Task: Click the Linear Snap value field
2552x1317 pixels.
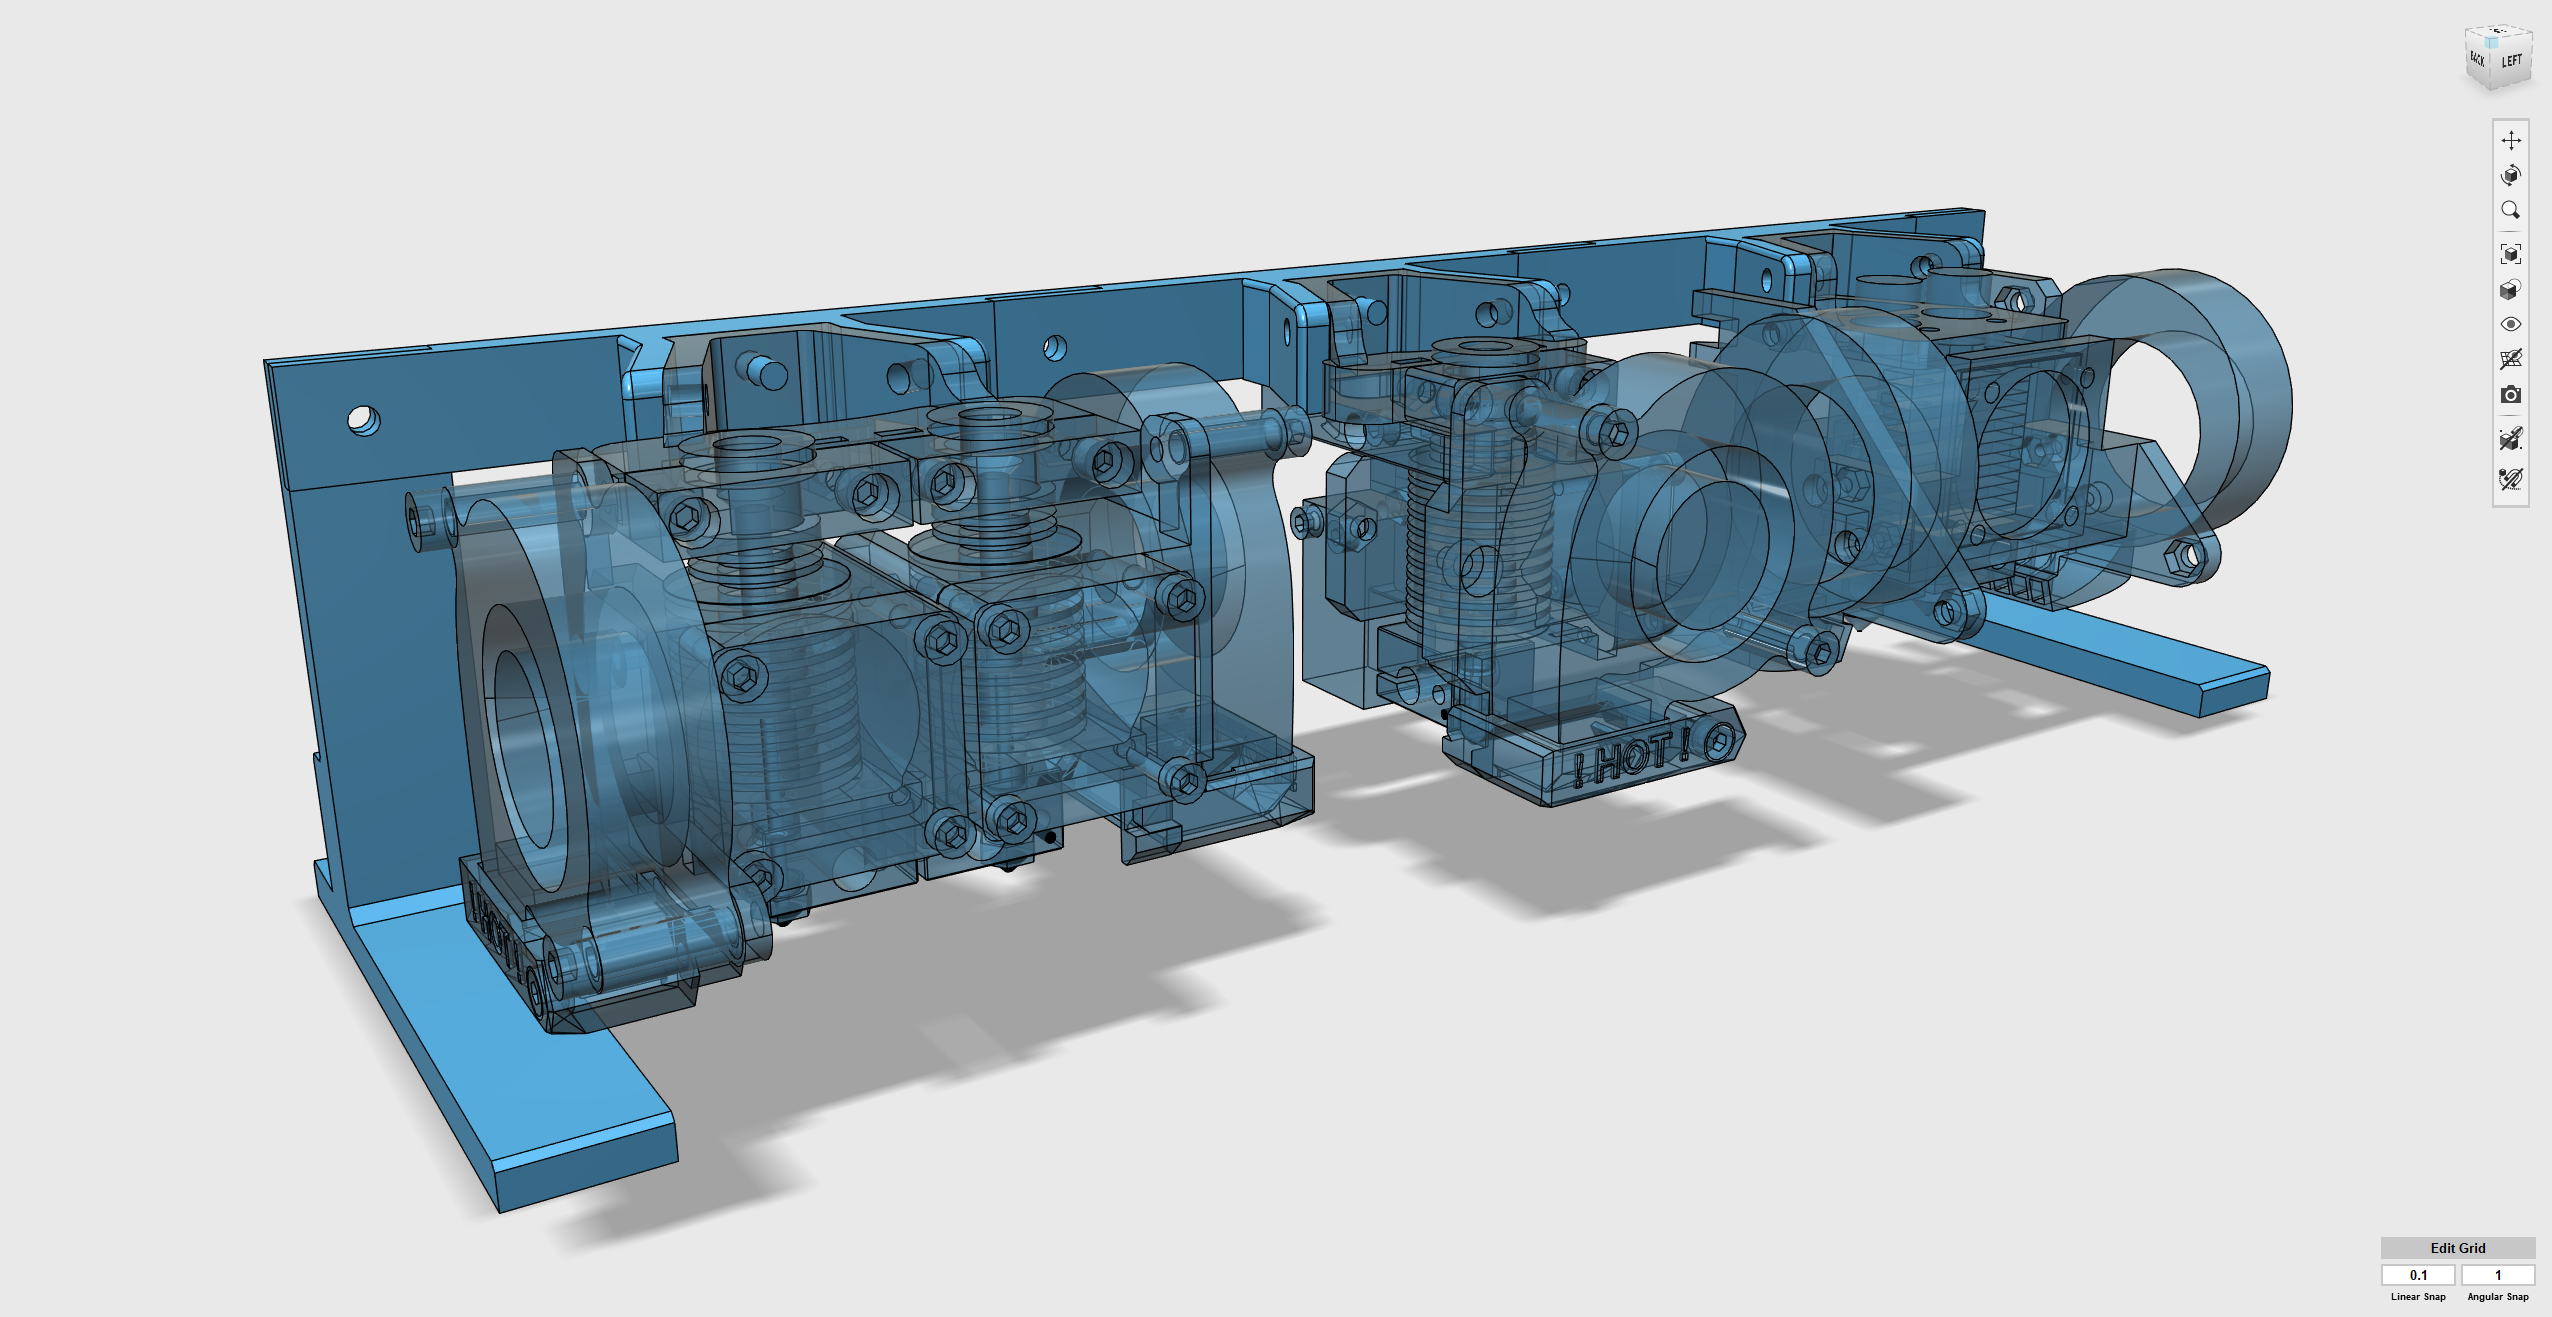Action: (2418, 1275)
